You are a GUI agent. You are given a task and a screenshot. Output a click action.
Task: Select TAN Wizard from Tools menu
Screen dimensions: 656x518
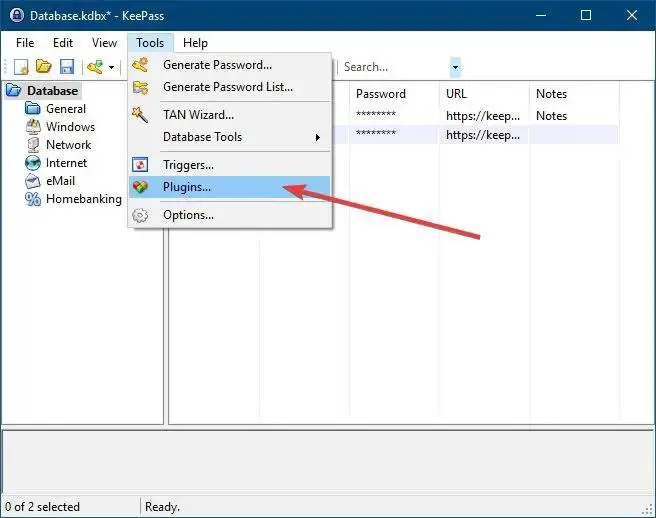230,115
